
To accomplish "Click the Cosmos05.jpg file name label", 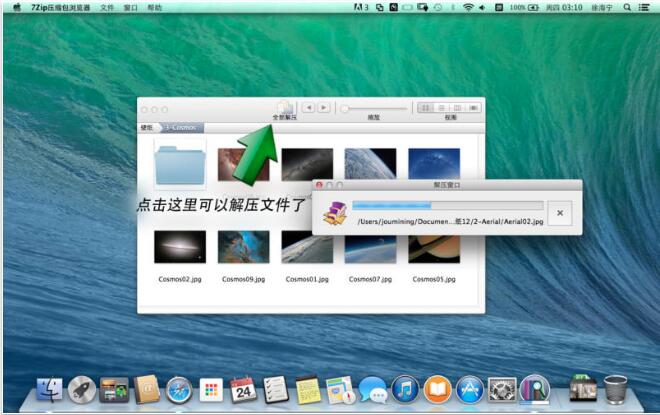I will (434, 279).
